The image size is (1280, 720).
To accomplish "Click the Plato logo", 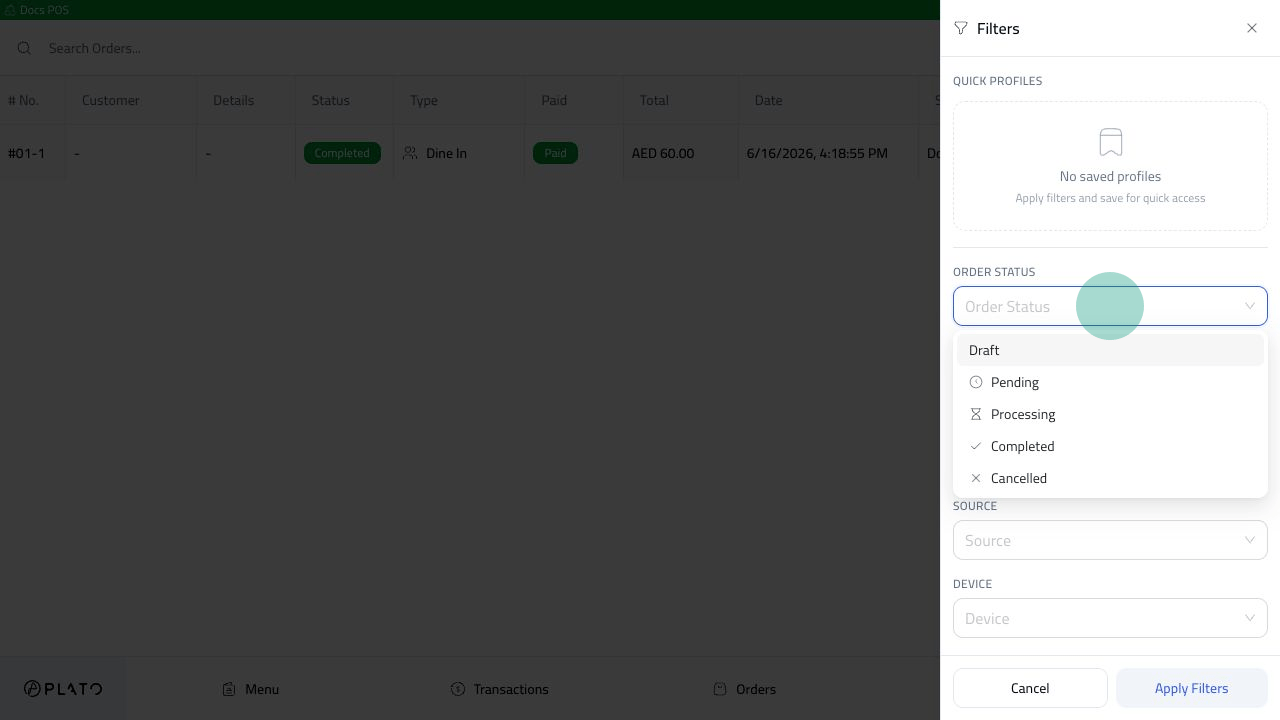I will pyautogui.click(x=63, y=689).
